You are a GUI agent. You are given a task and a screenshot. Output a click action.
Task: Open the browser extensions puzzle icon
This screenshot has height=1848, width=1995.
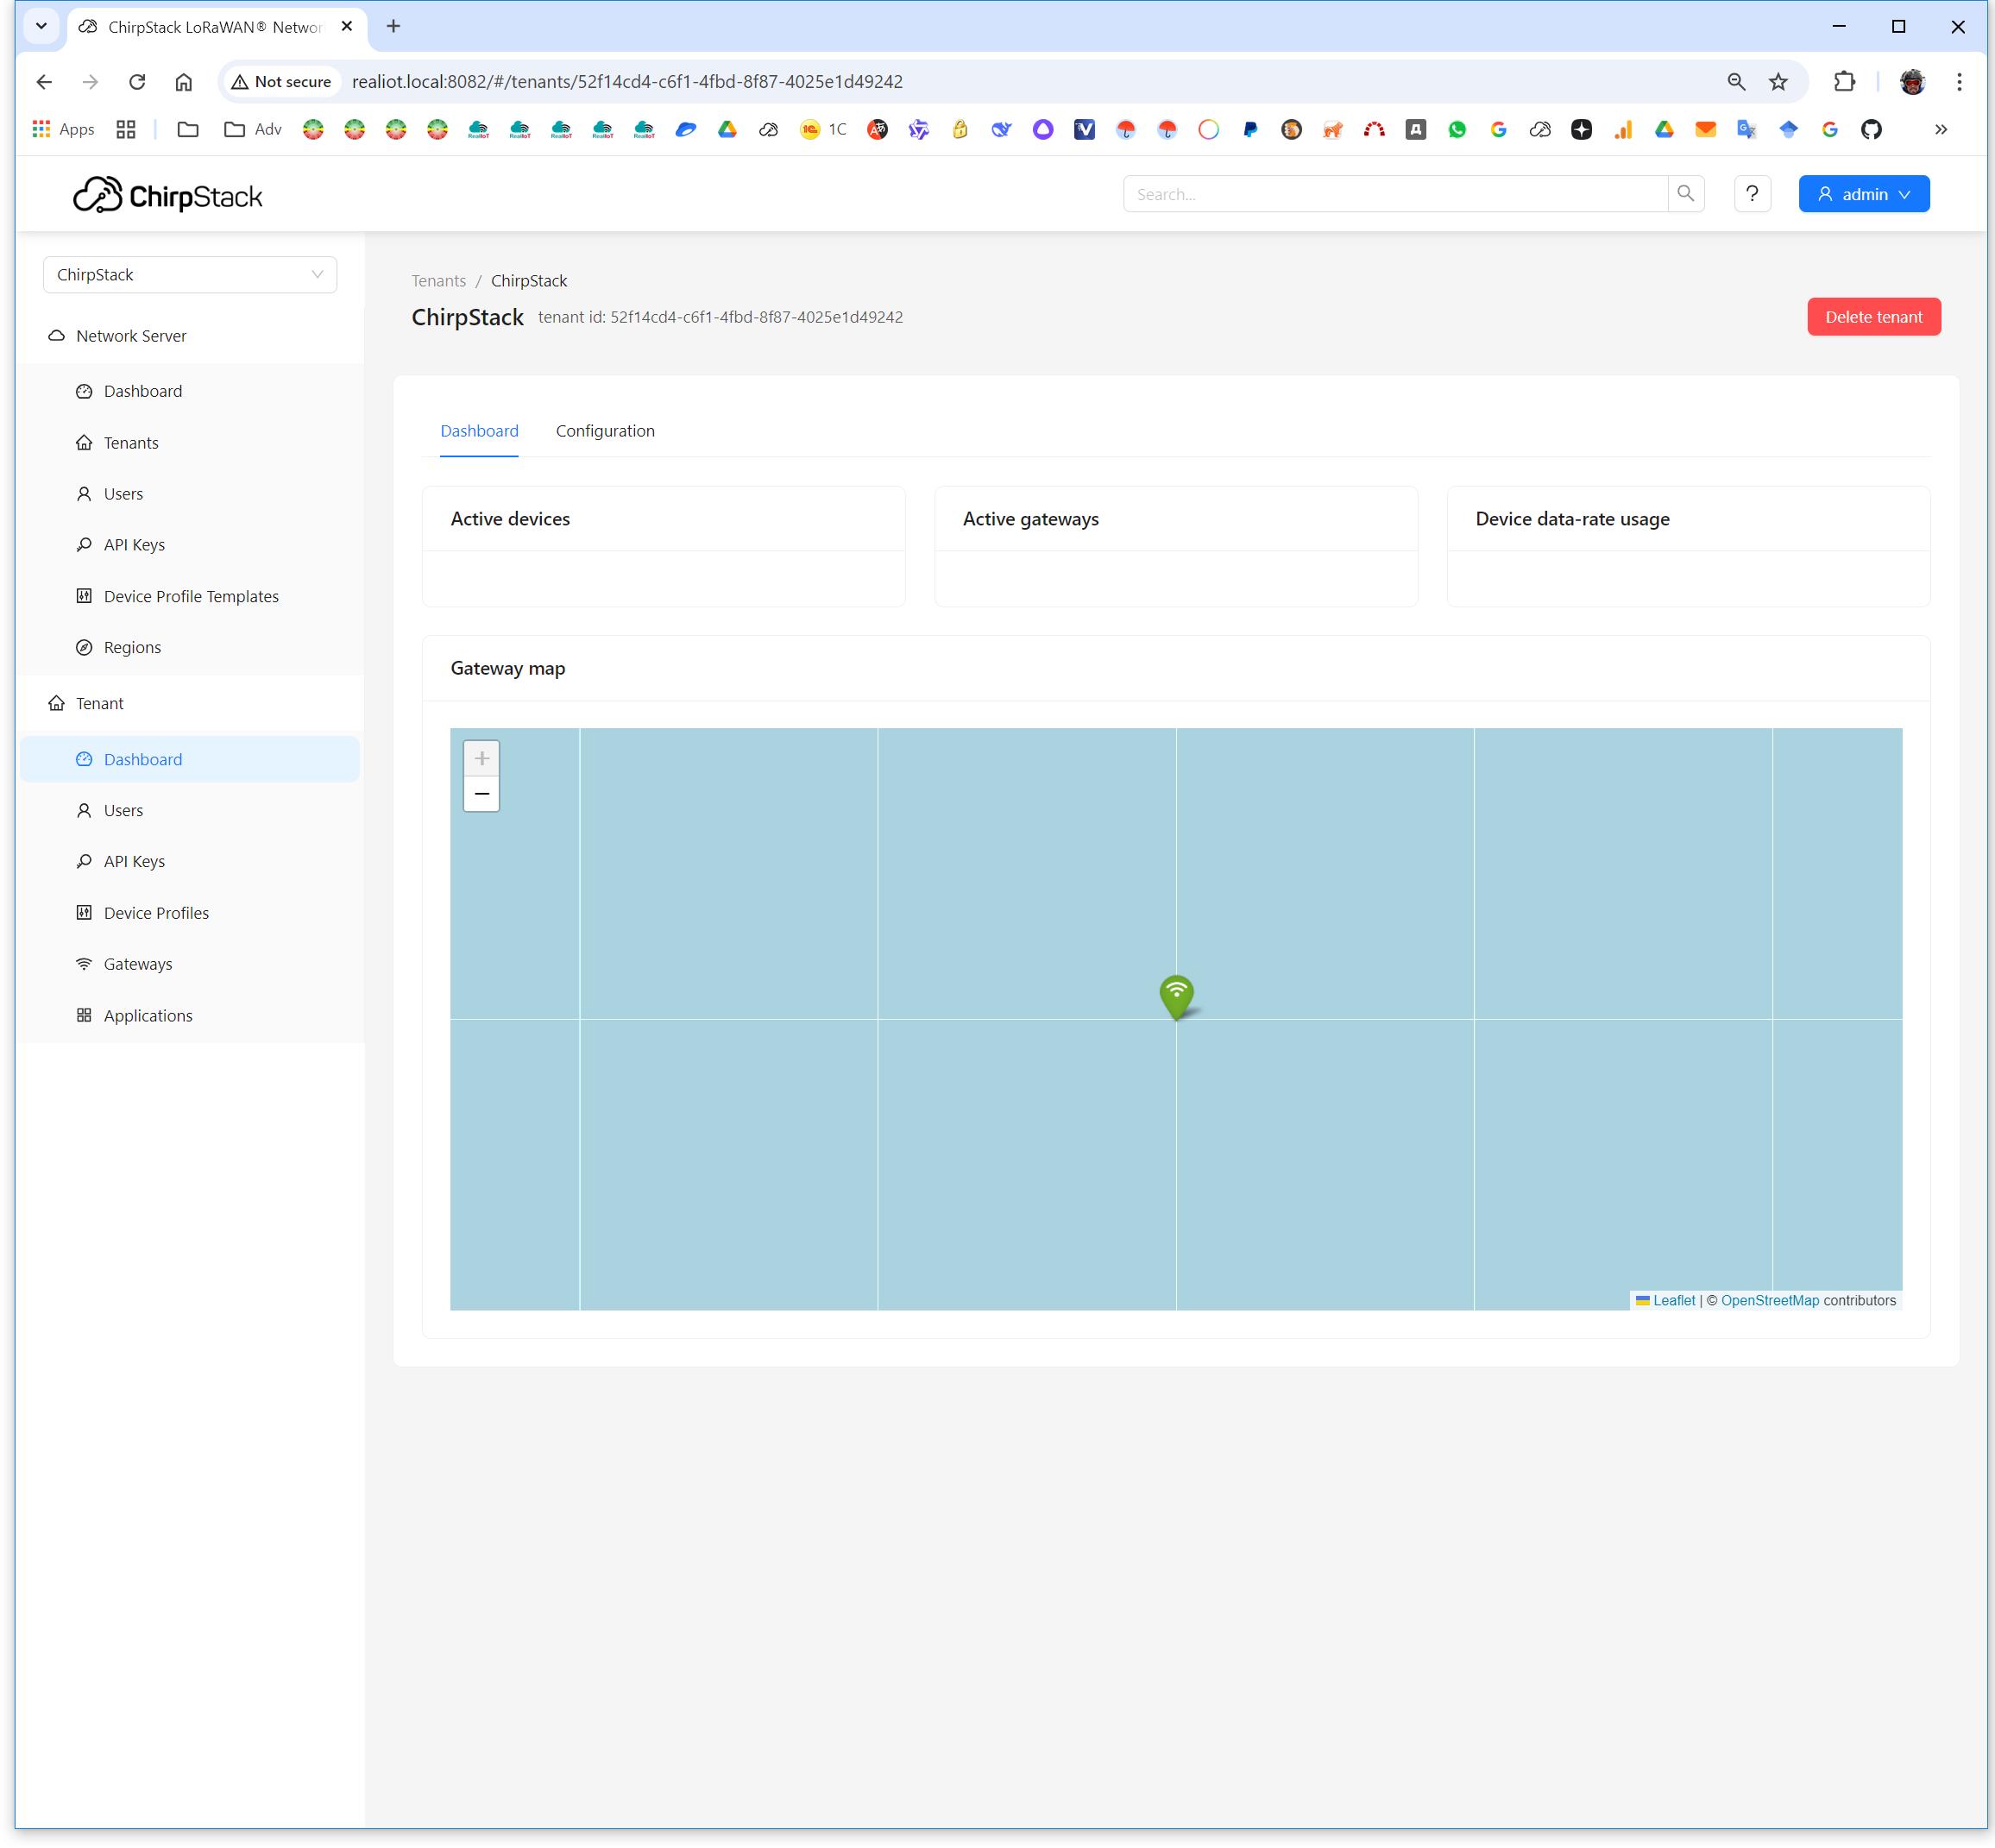(x=1844, y=82)
